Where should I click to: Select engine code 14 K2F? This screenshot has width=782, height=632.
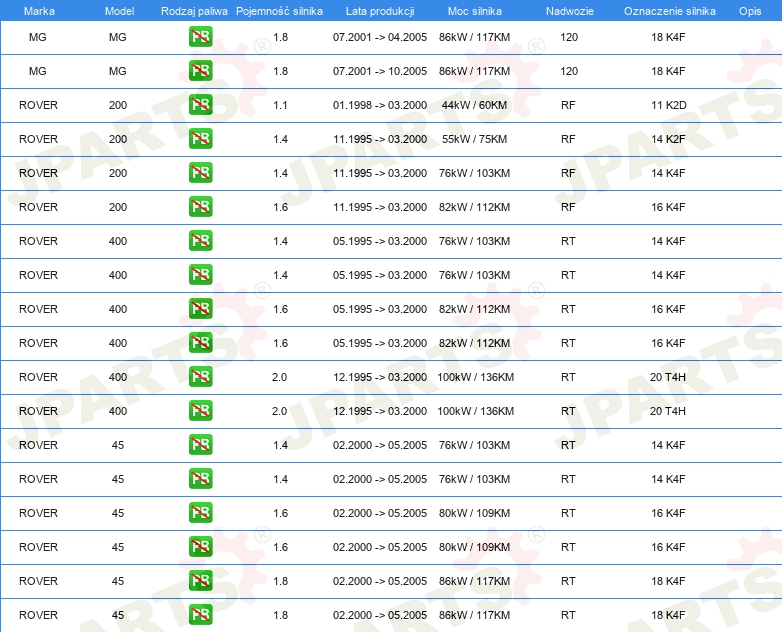(x=668, y=139)
